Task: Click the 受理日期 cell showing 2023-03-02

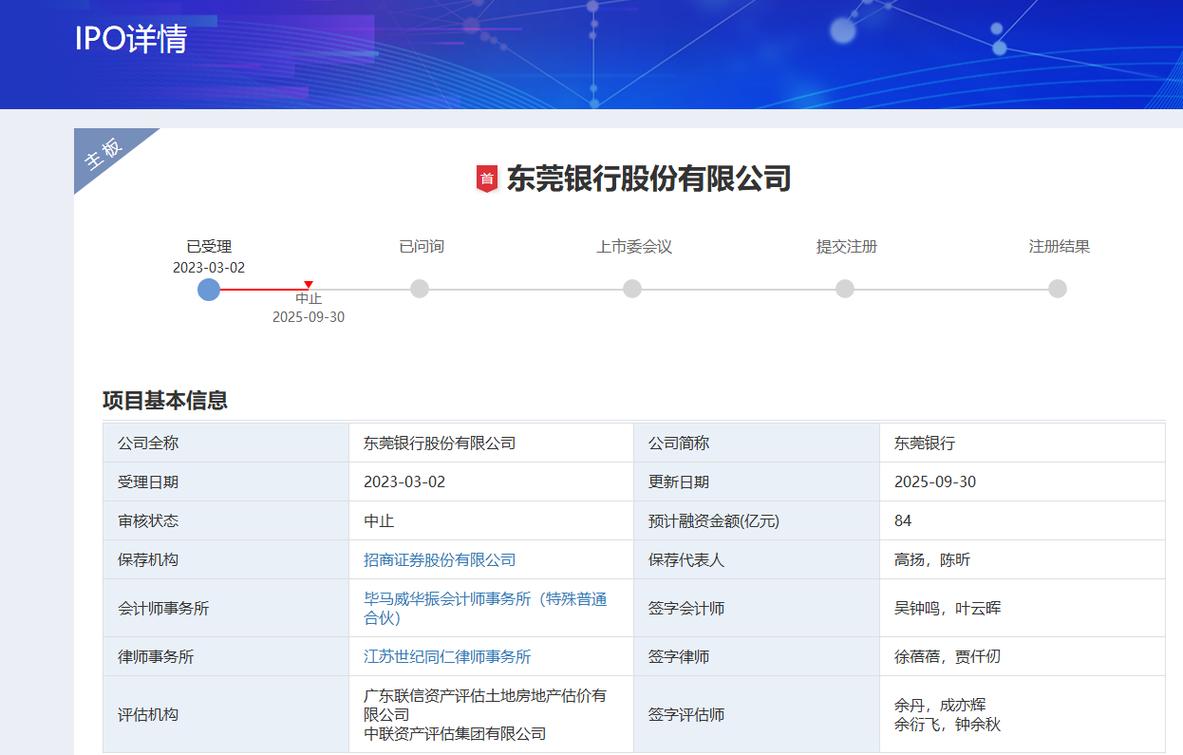Action: 405,481
